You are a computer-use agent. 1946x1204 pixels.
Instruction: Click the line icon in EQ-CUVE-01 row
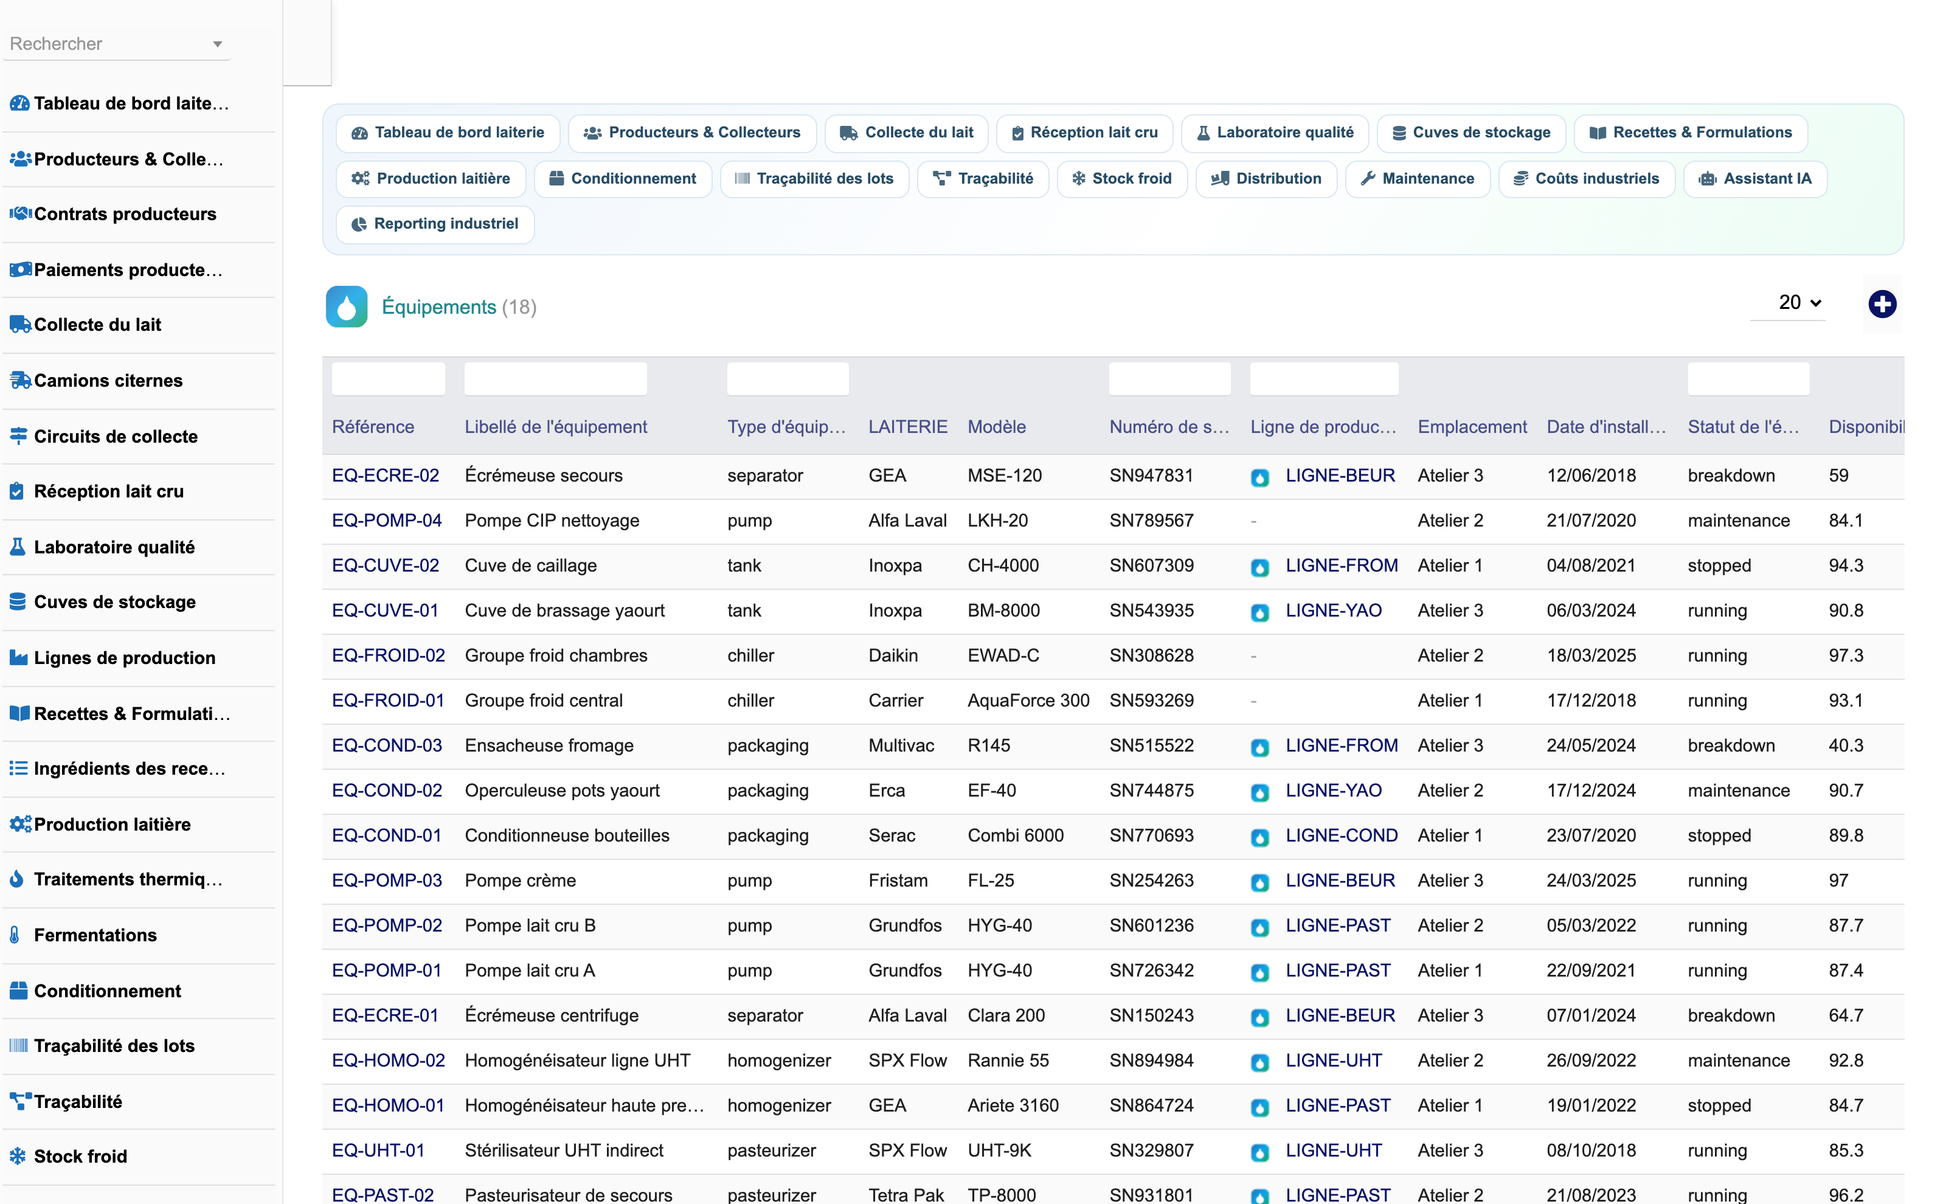pos(1260,612)
